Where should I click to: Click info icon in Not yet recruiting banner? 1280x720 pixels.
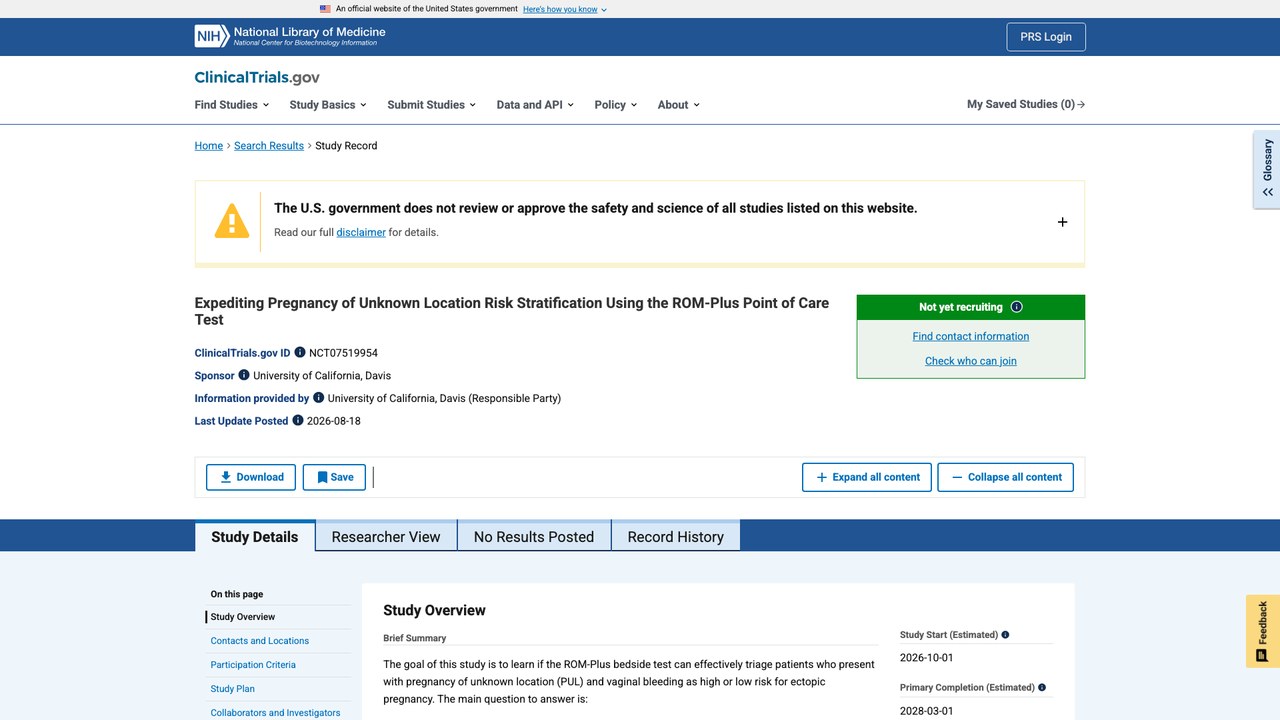pyautogui.click(x=1017, y=307)
